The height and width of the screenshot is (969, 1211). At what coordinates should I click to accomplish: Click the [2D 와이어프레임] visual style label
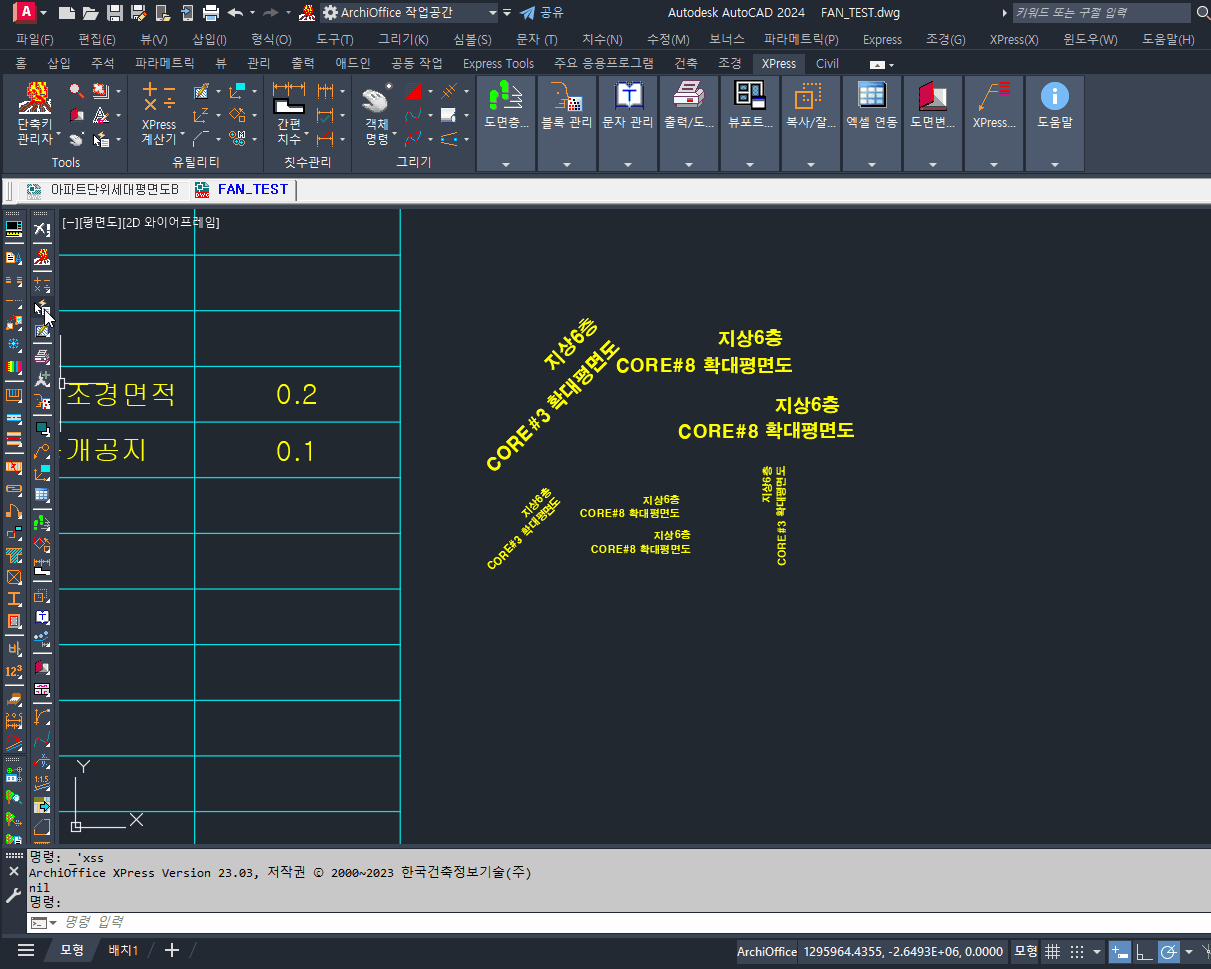click(x=170, y=223)
